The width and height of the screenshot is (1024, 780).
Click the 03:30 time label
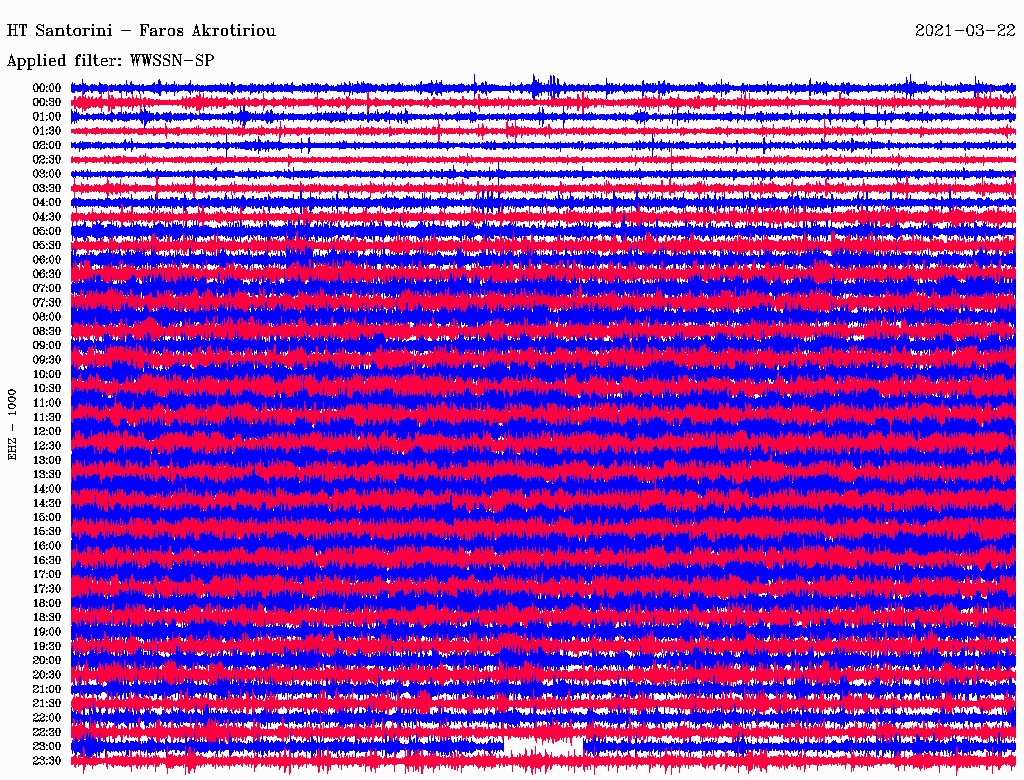click(x=47, y=188)
